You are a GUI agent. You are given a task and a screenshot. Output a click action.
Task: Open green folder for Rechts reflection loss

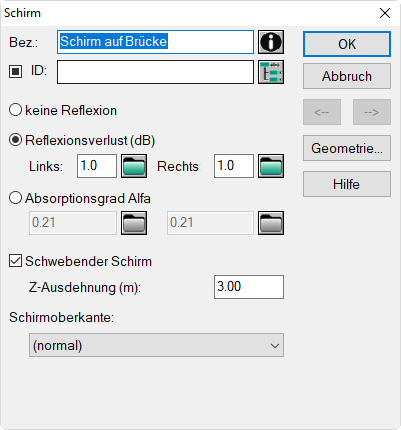coord(271,166)
